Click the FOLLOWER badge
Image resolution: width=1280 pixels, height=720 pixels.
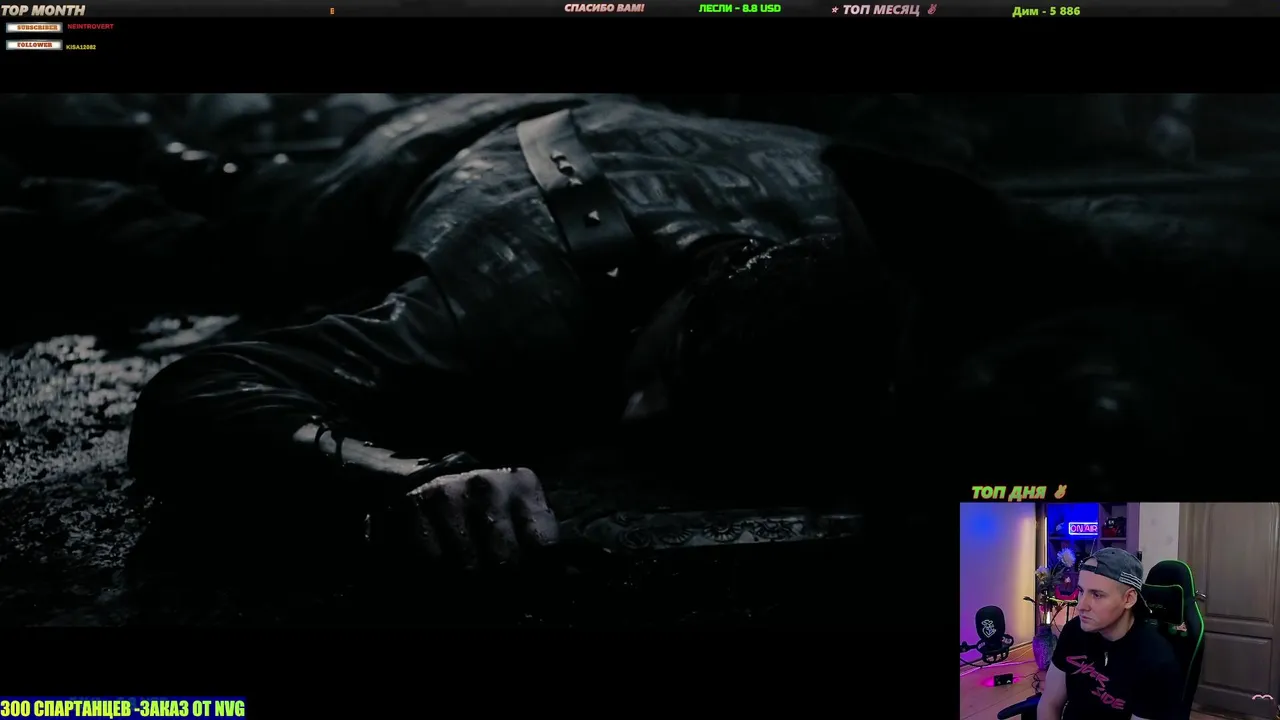pyautogui.click(x=34, y=45)
